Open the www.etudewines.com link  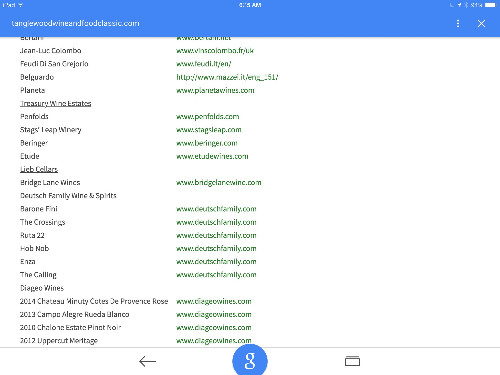tap(212, 156)
